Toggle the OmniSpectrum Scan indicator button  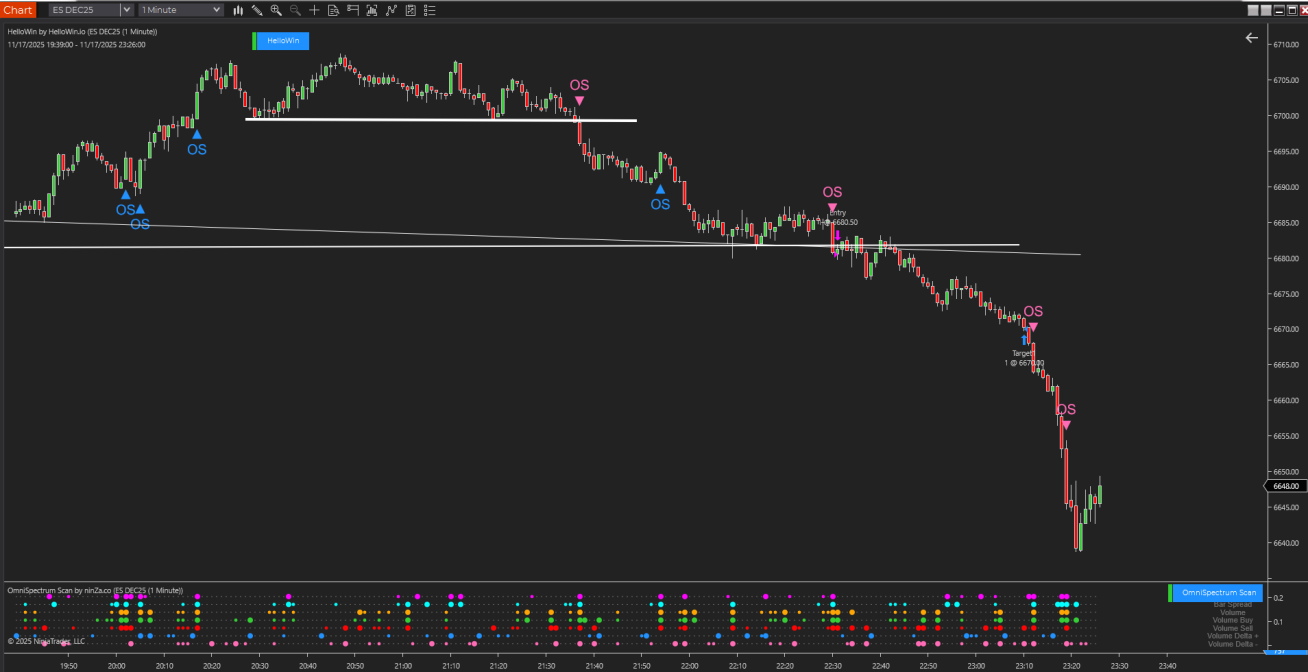point(1219,593)
